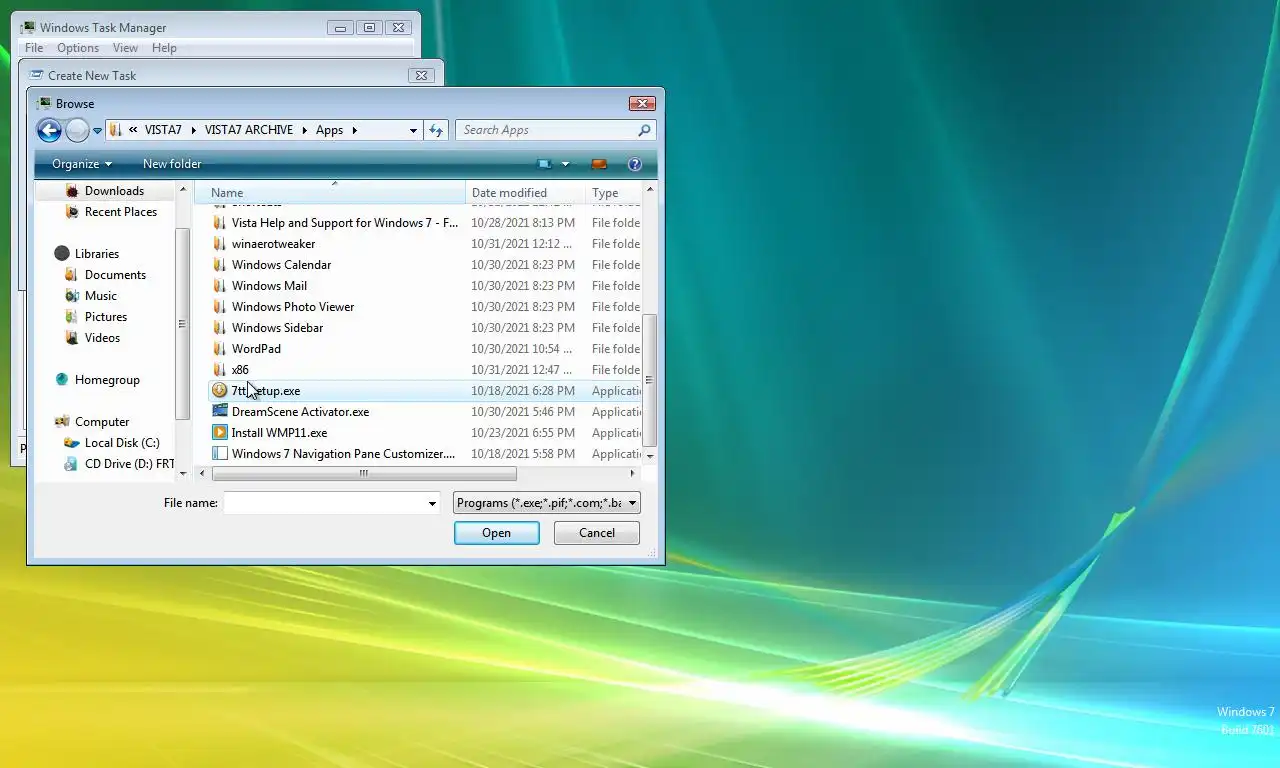Expand the arrow after VISTA7 ARCHIVE
Viewport: 1280px width, 768px height.
click(305, 130)
